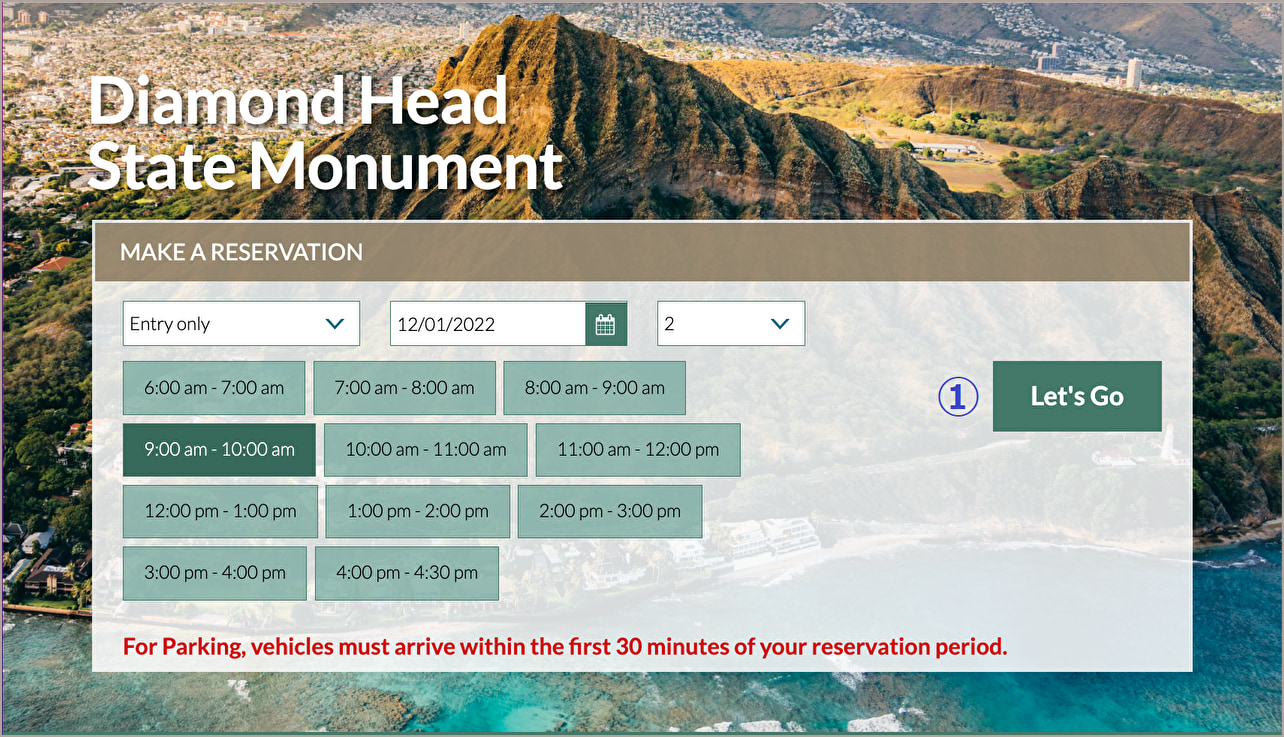Click the Diamond Head State Monument title

(326, 133)
